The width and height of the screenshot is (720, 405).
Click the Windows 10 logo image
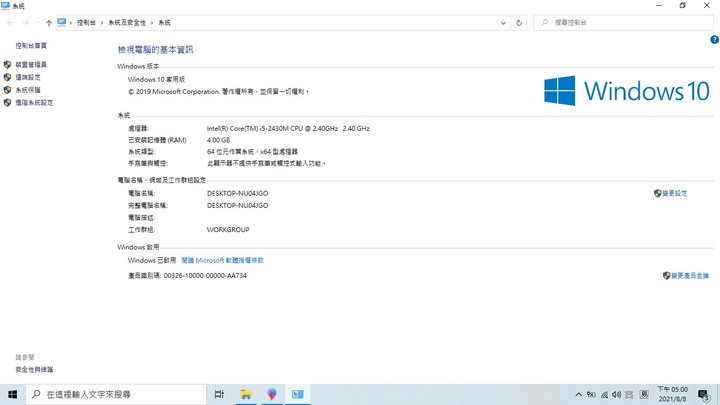(627, 90)
